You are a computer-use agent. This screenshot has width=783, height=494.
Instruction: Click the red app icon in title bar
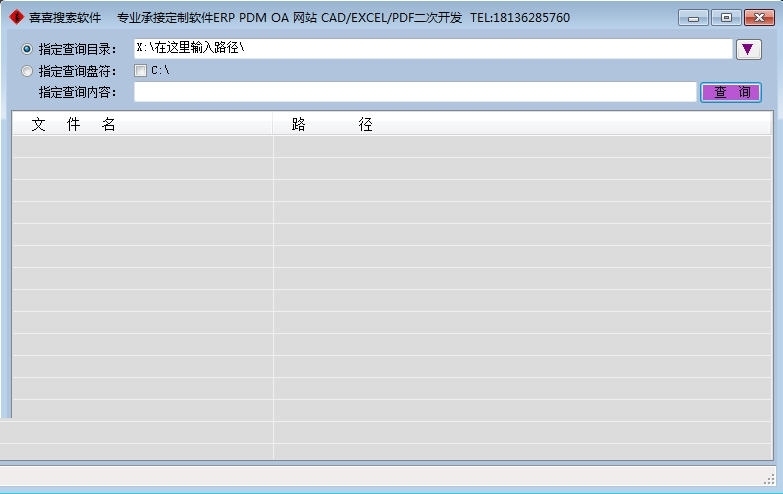[x=16, y=17]
